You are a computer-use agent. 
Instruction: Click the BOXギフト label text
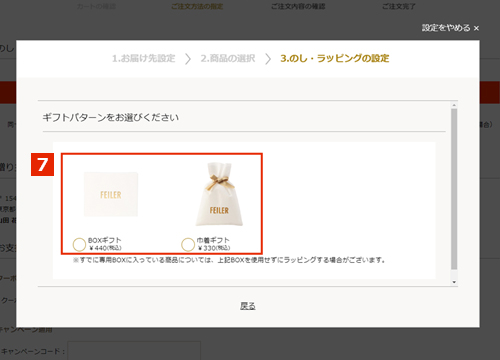tap(105, 240)
